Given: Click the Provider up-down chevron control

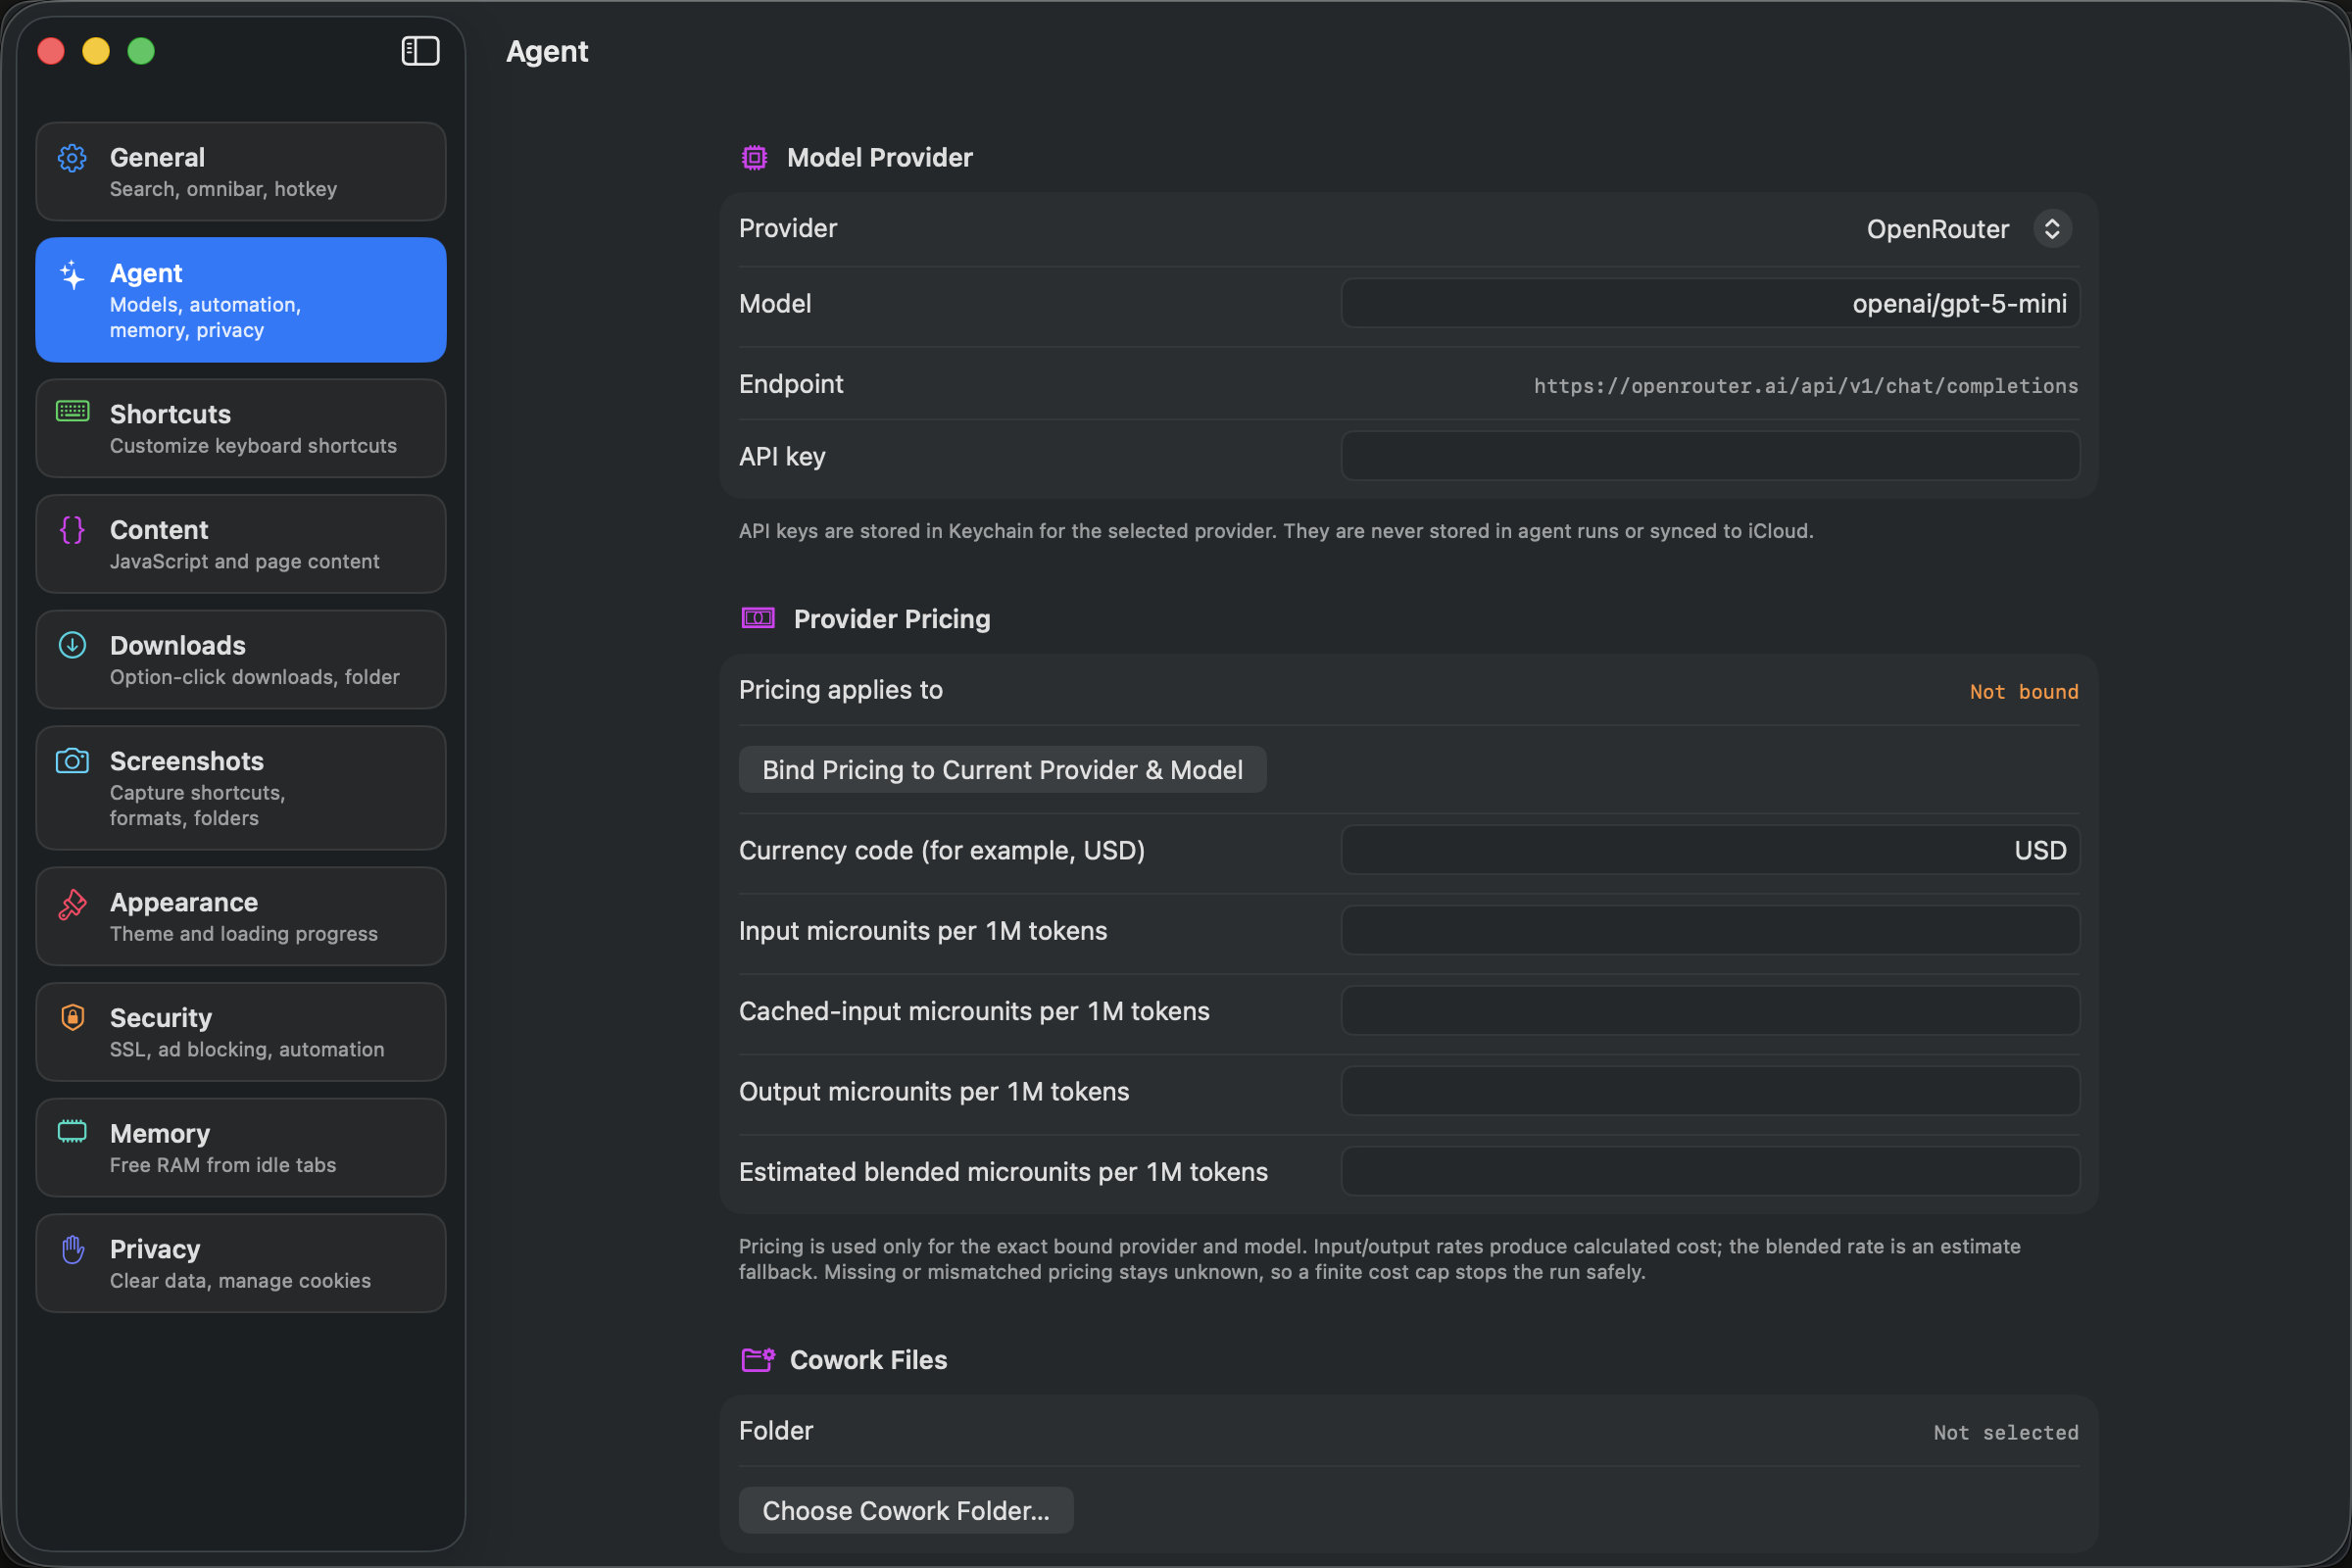Looking at the screenshot, I should pyautogui.click(x=2052, y=229).
